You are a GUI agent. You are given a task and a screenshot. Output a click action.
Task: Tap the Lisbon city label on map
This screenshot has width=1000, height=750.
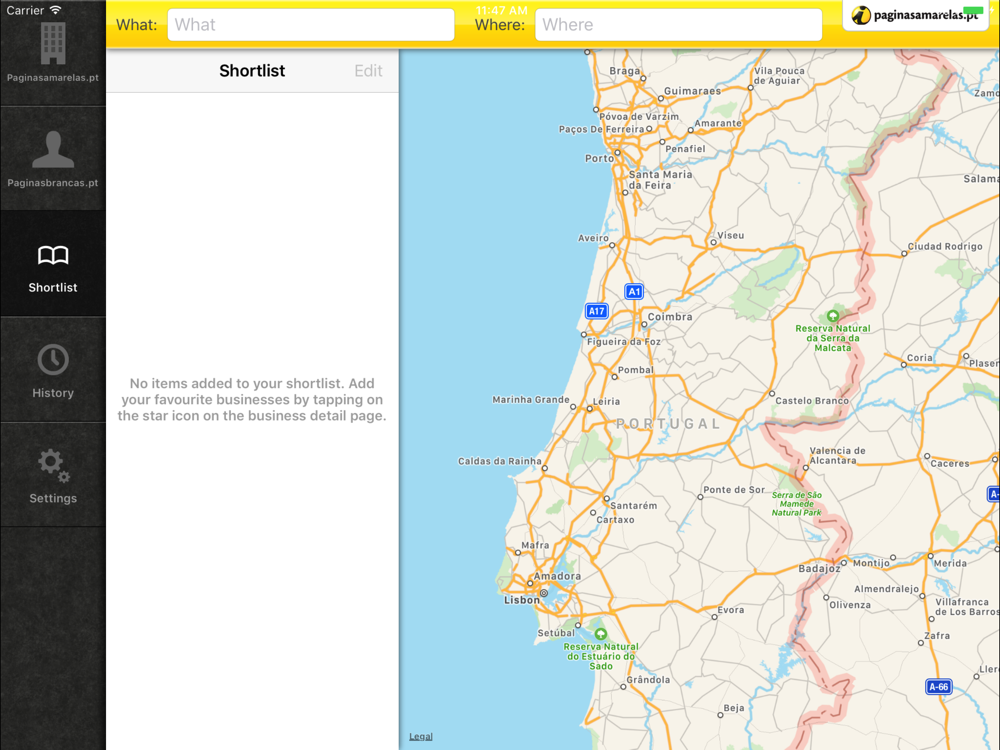(522, 600)
